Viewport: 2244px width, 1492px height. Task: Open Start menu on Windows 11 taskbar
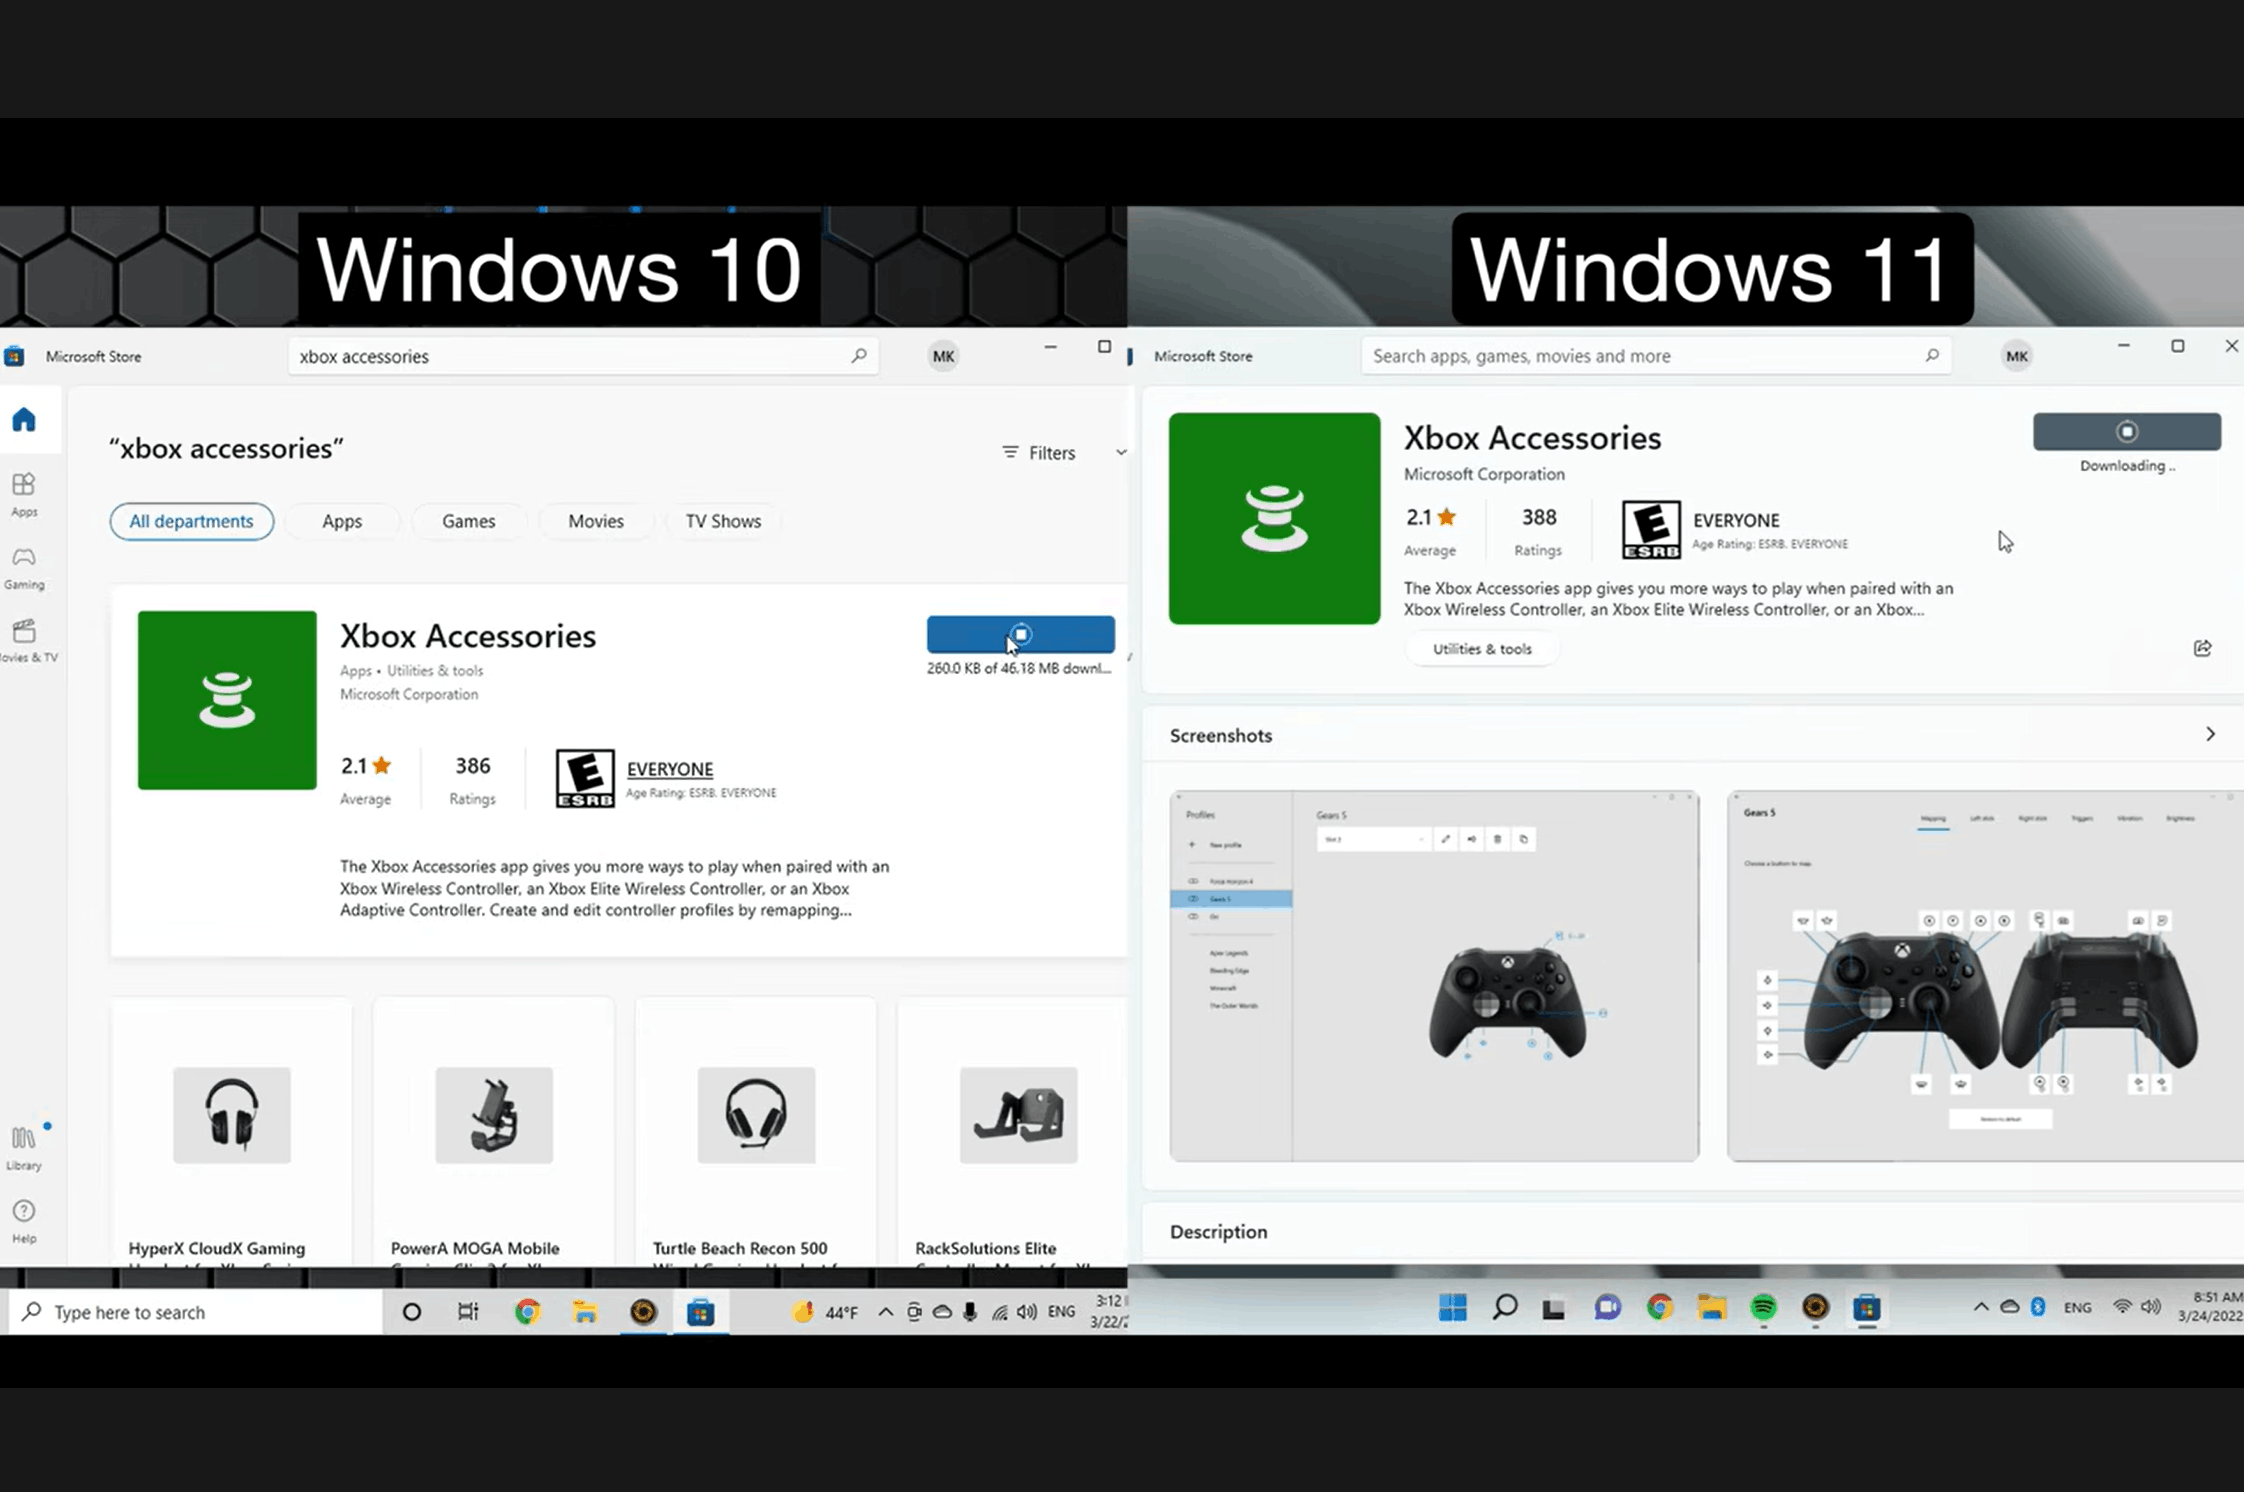pos(1452,1307)
